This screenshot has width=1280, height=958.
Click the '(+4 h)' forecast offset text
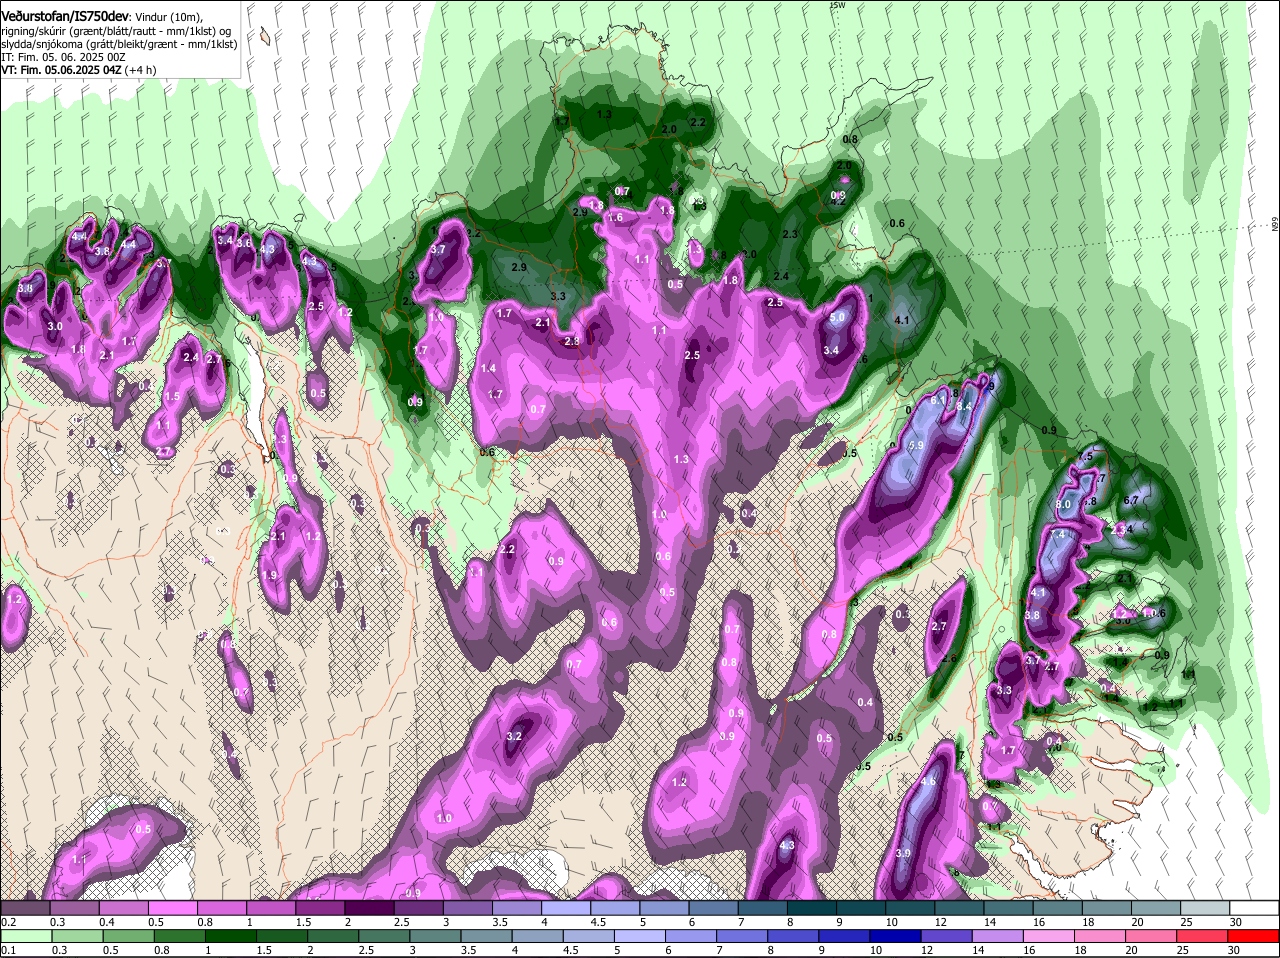(142, 71)
